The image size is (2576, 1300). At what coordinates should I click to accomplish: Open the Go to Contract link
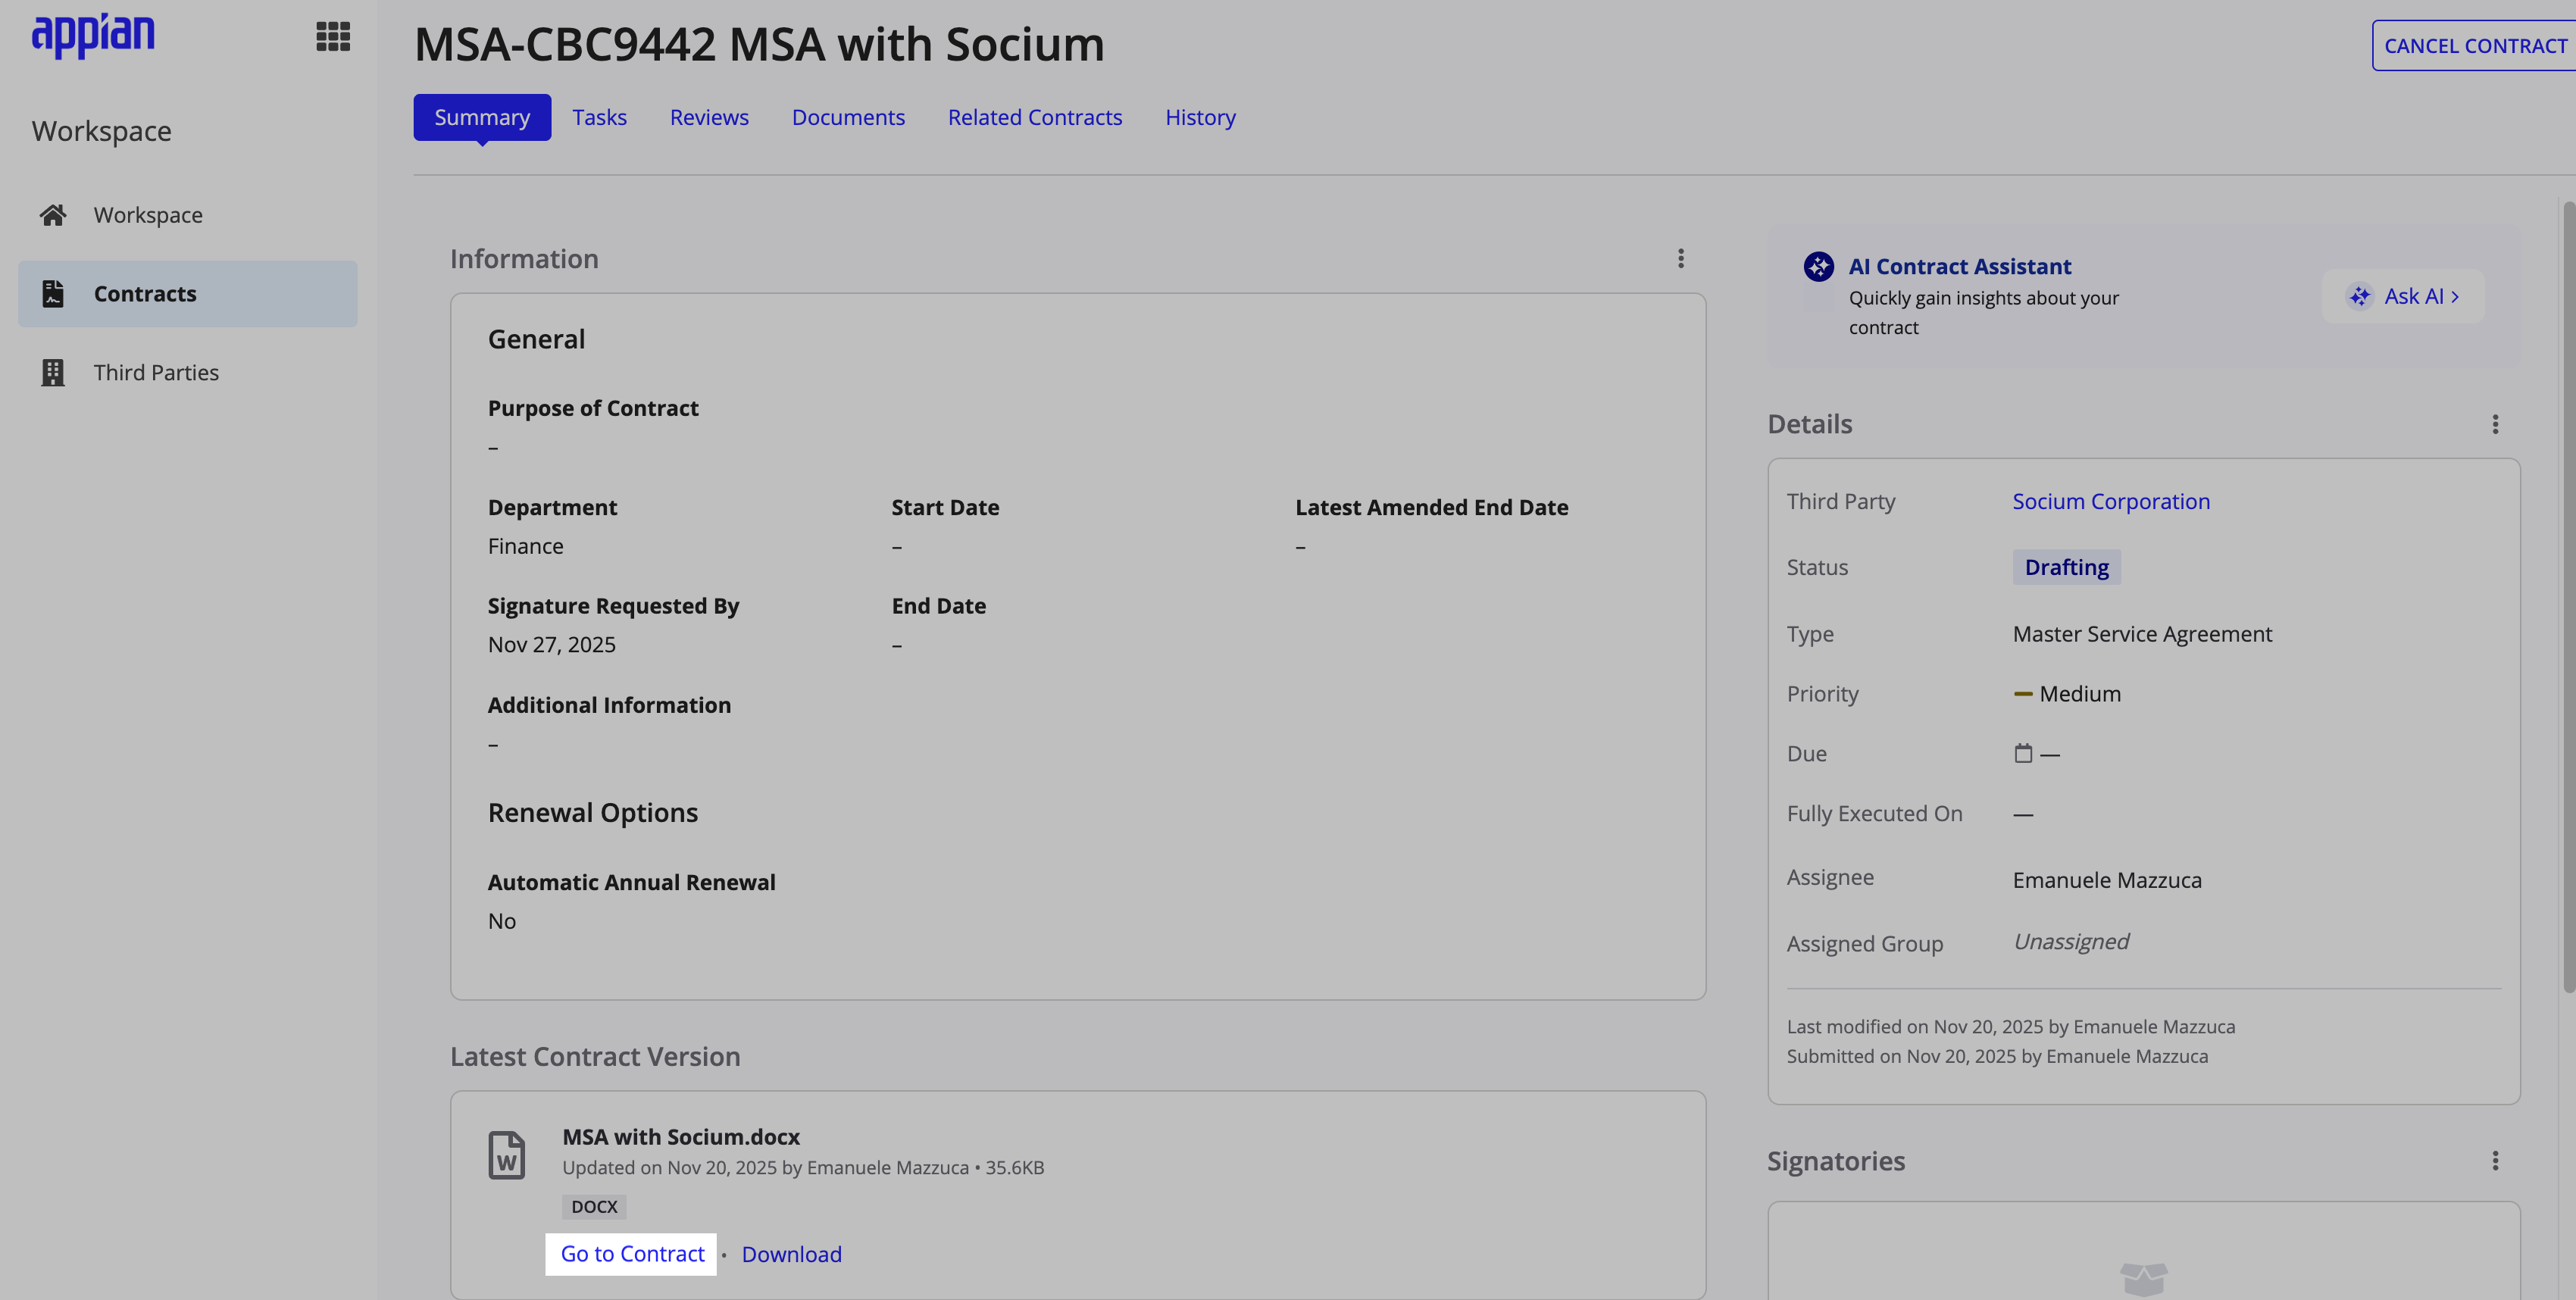point(632,1254)
